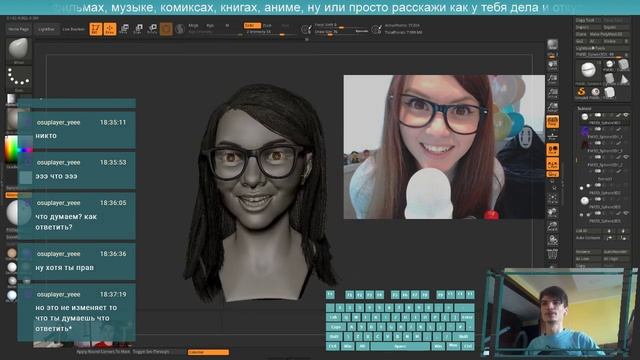640x360 pixels.
Task: Toggle the Floor grid button
Action: coord(553,135)
